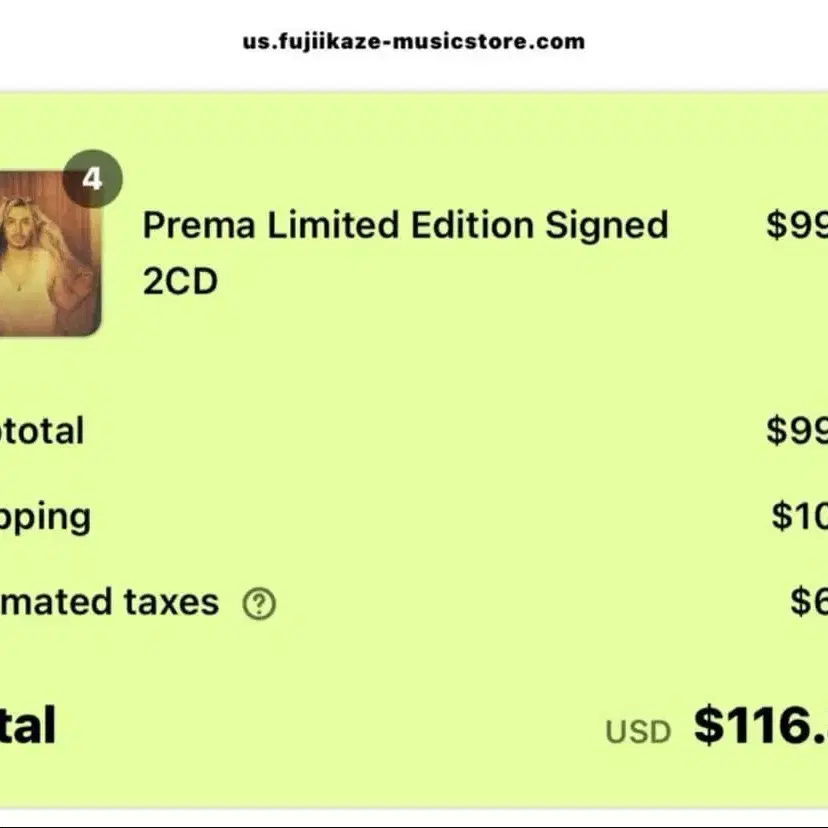Click the bold $116 total amount
828x828 pixels.
coord(760,725)
